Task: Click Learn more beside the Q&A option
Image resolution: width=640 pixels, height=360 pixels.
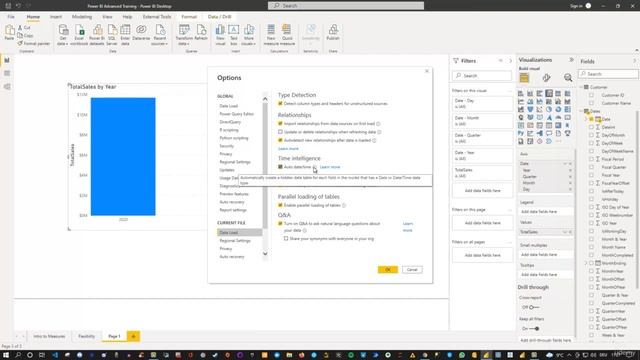Action: tap(408, 227)
